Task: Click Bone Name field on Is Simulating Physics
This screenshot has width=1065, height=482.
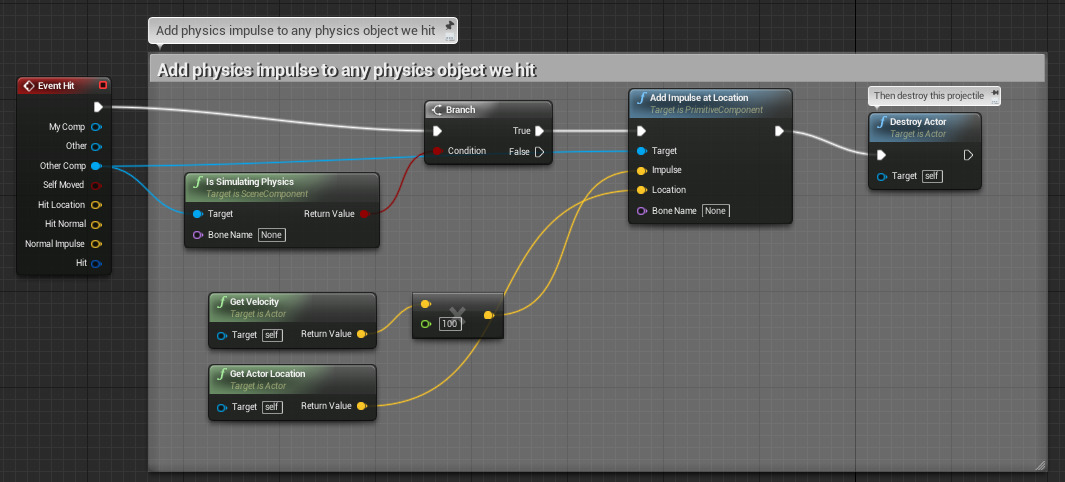Action: (271, 234)
